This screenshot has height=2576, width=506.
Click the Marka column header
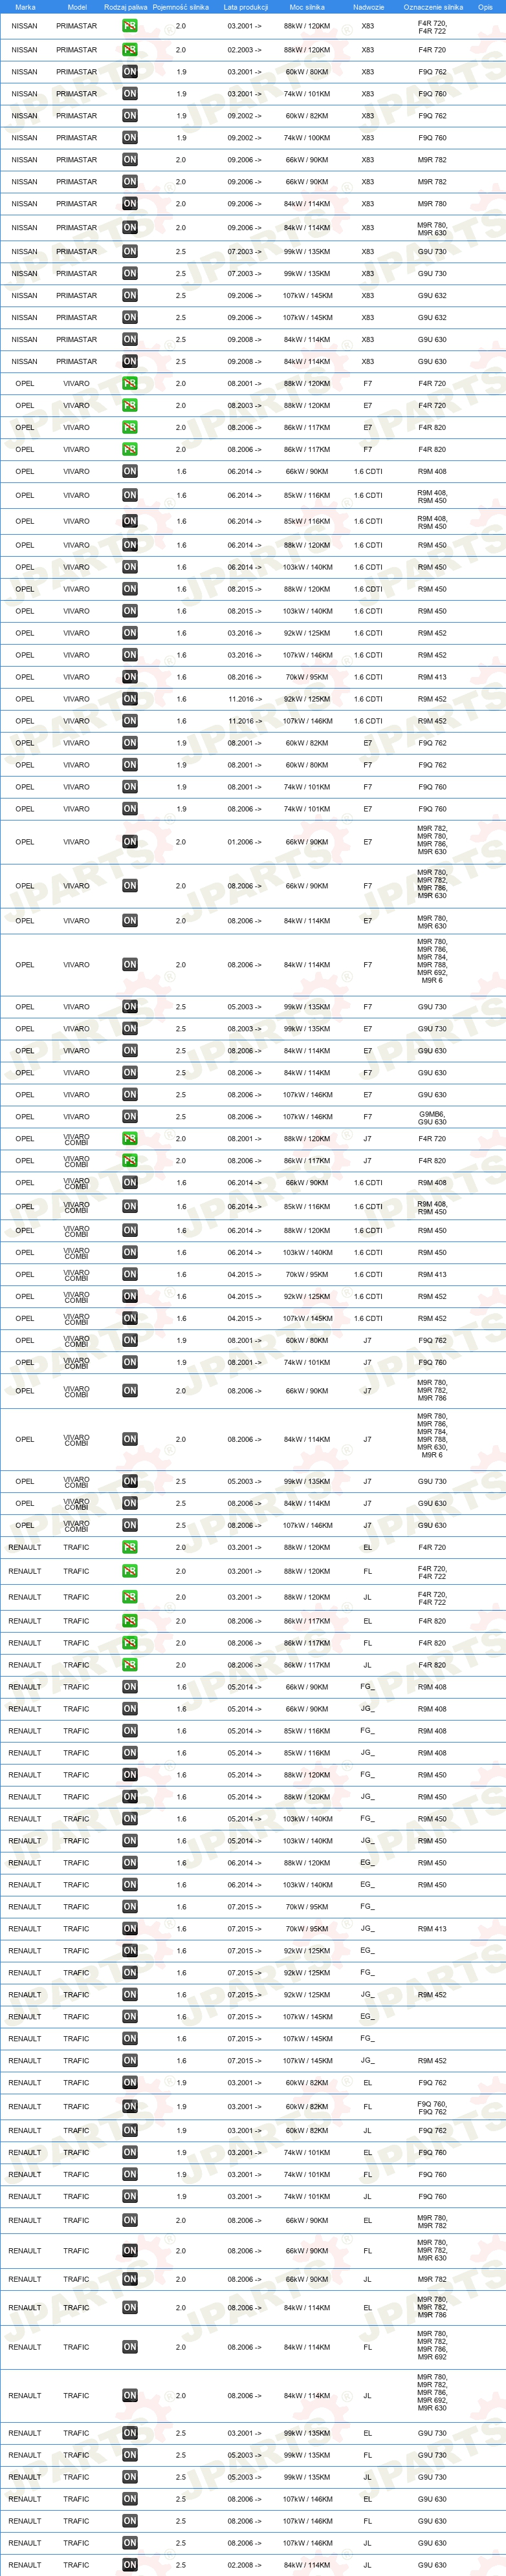[25, 7]
